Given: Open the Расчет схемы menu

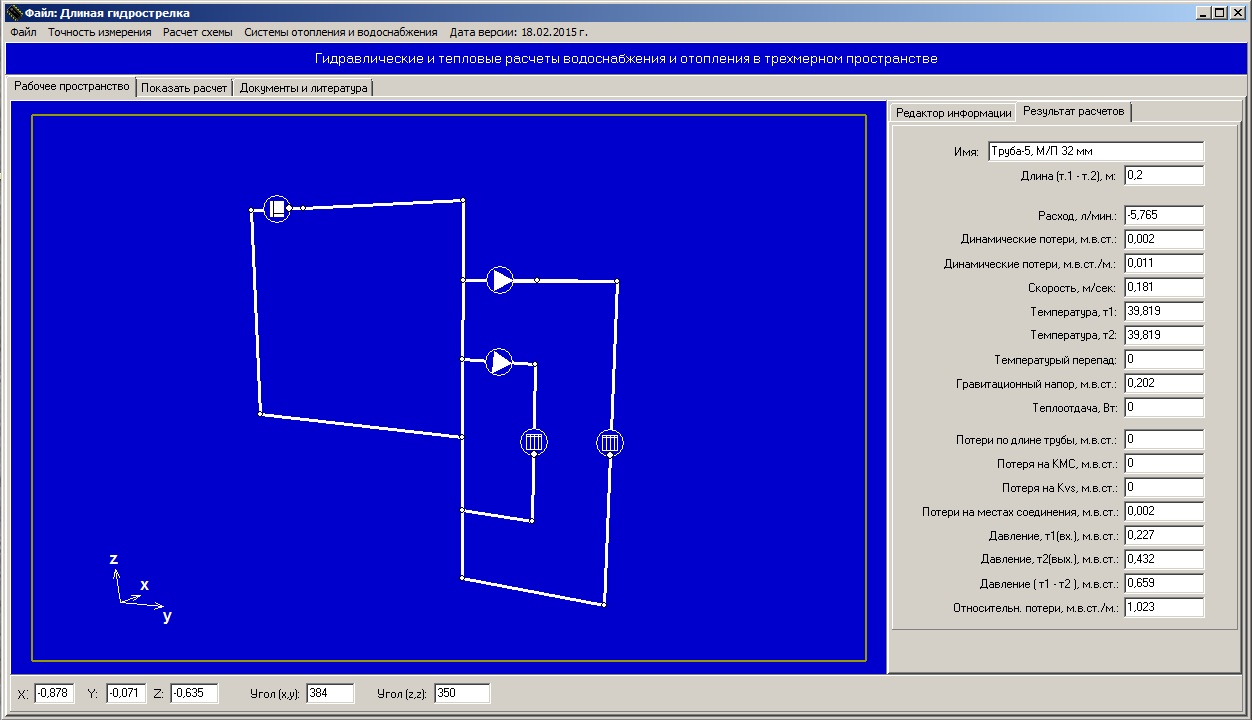Looking at the screenshot, I should (198, 32).
